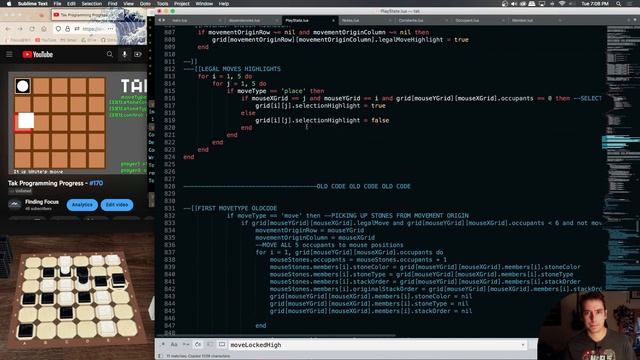Open the Member.lua tab
640x360 pixels.
point(523,20)
